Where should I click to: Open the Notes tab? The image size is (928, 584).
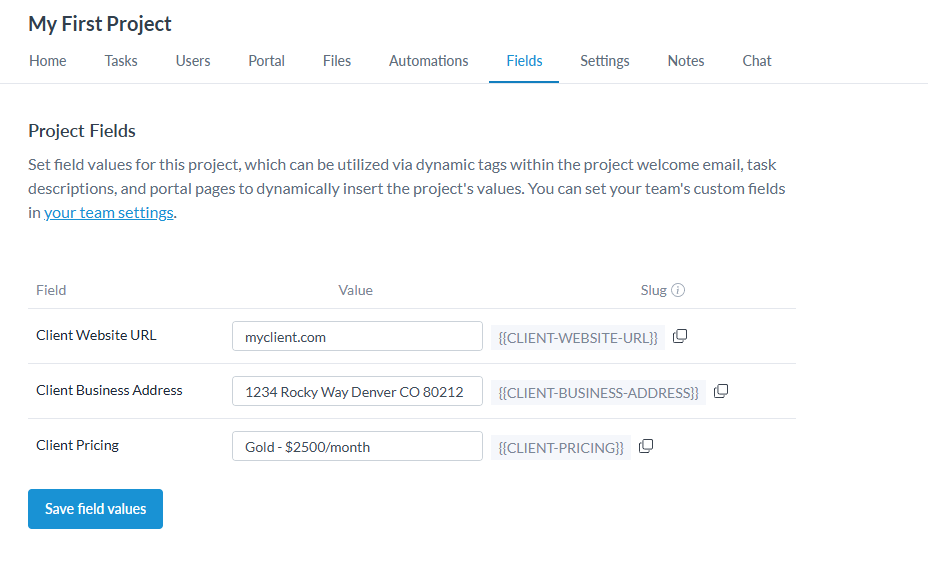pyautogui.click(x=686, y=61)
